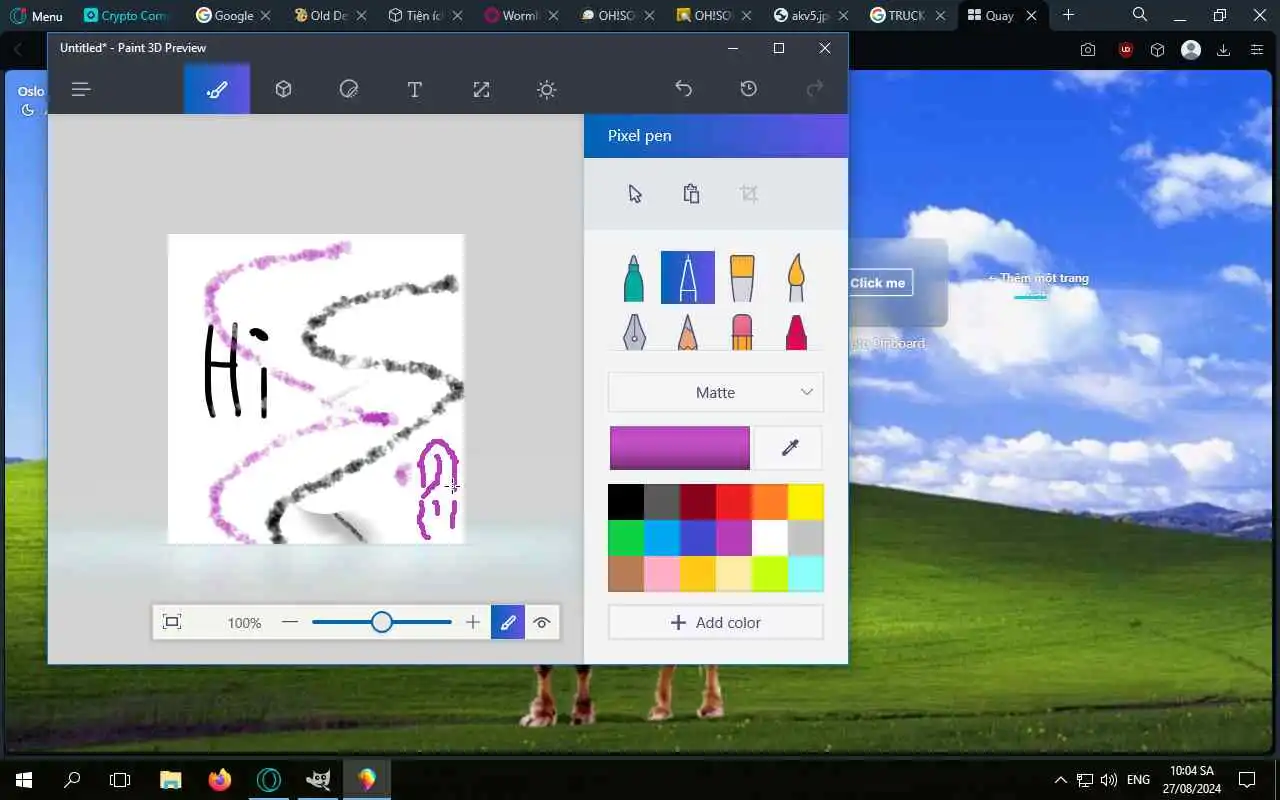Open the Effects sun icon tab
The width and height of the screenshot is (1280, 800).
tap(546, 90)
